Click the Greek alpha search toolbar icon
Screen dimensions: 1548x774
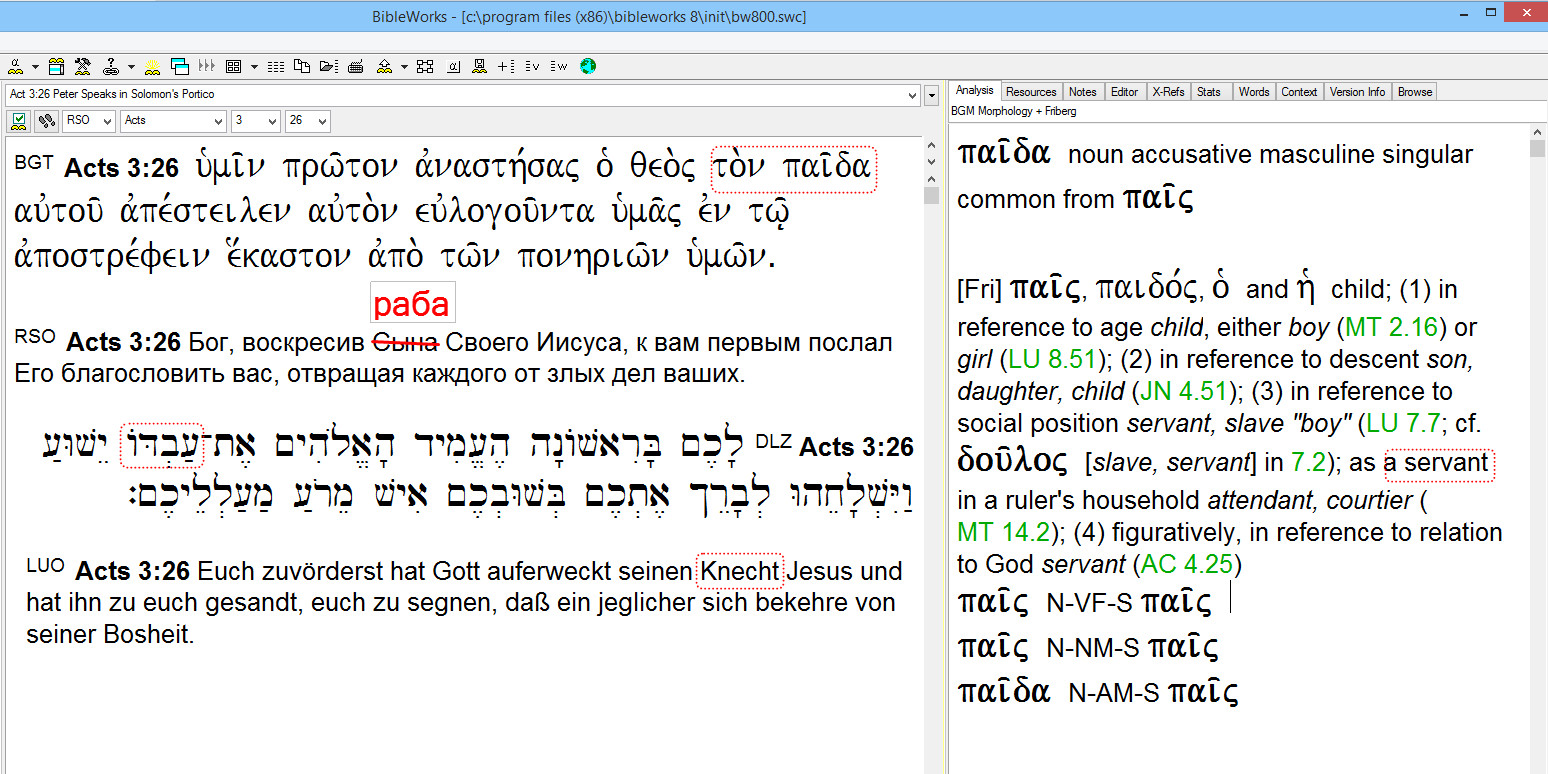pos(15,66)
